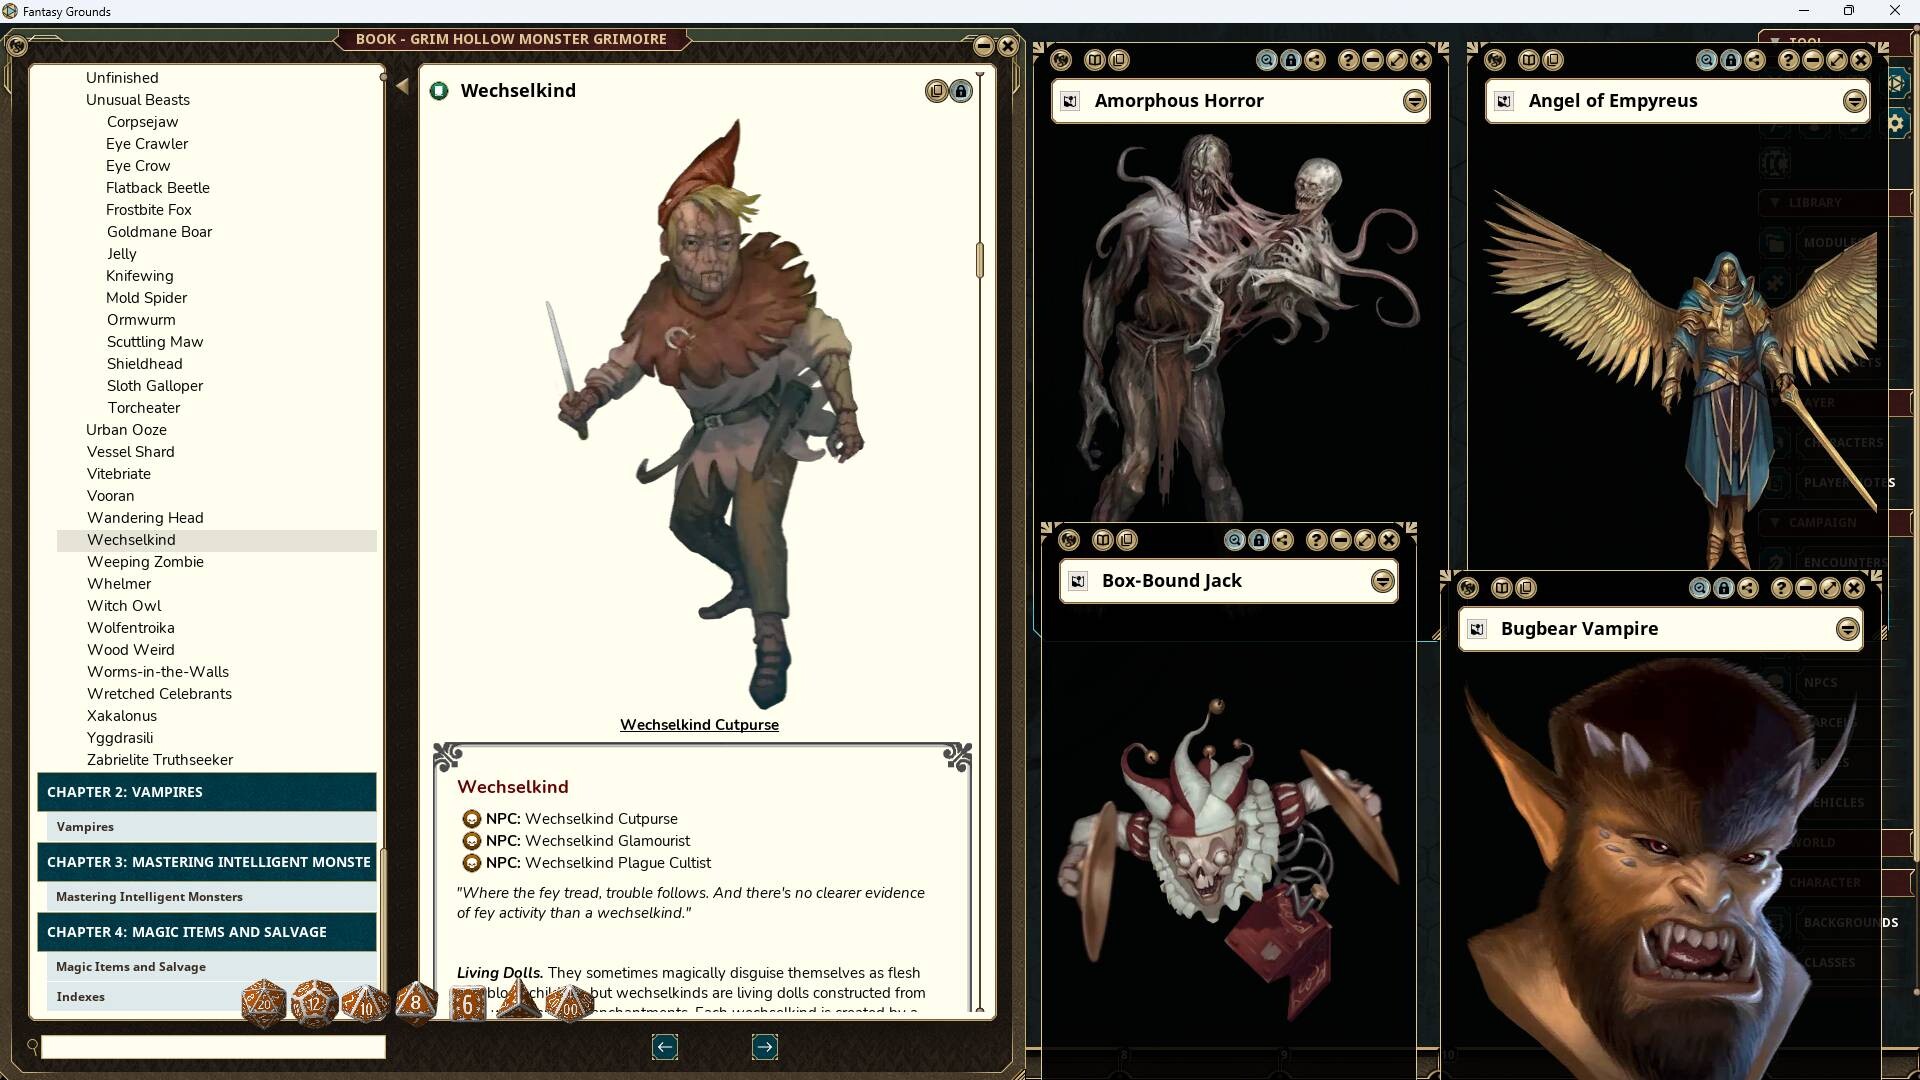This screenshot has height=1080, width=1920.
Task: Open Magic Items and Salvage page entry
Action: [x=131, y=967]
